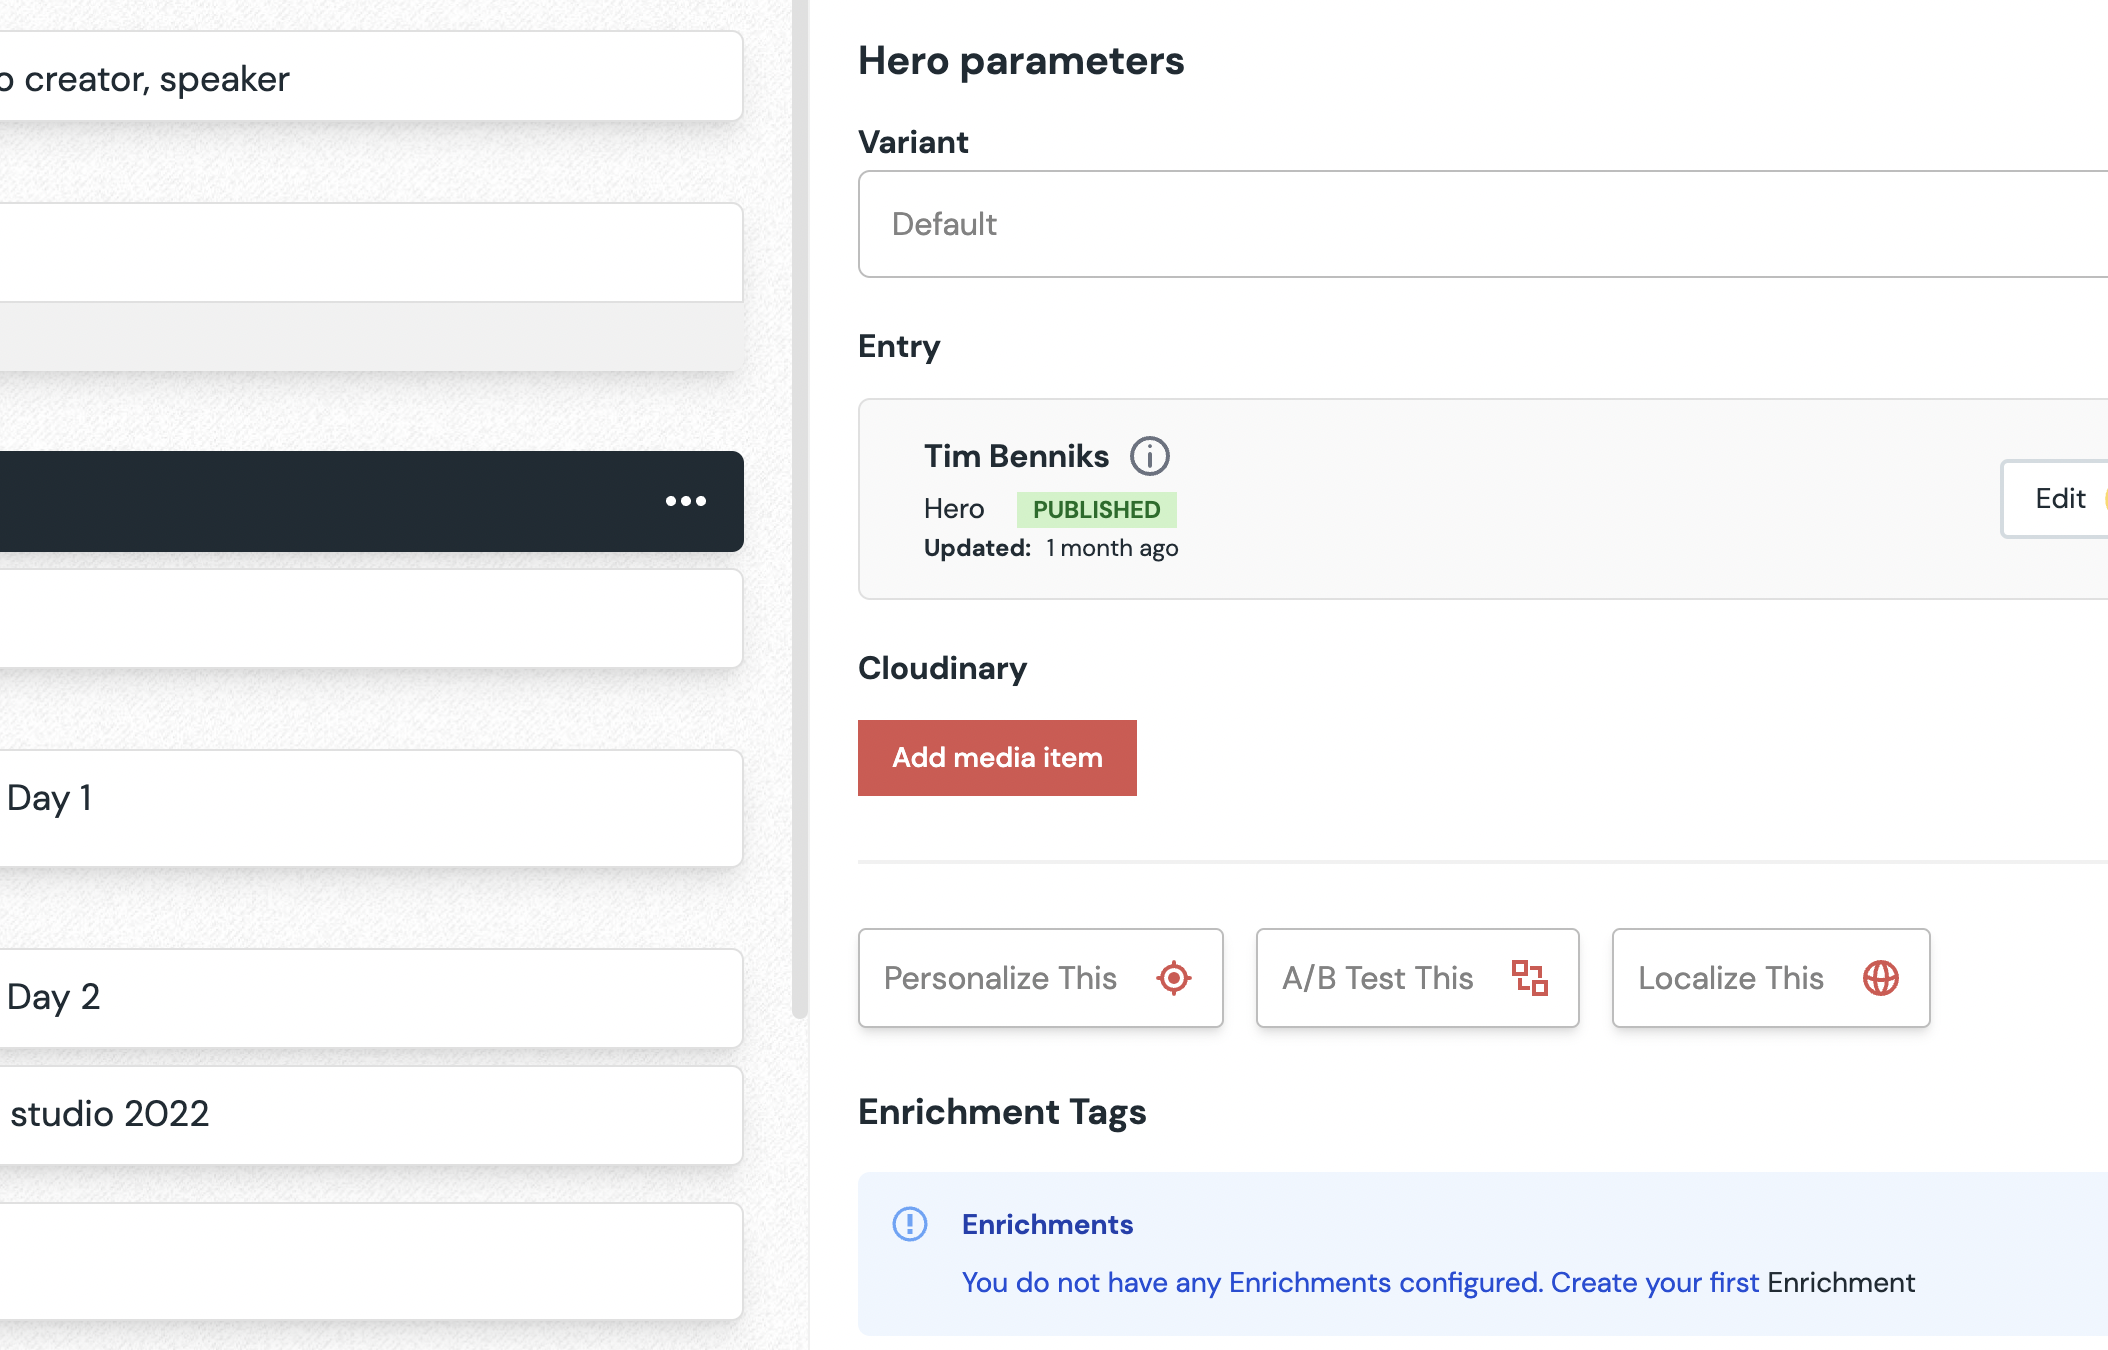Click the A/B Test This button
Screen dimensions: 2108x1350
[x=1416, y=978]
